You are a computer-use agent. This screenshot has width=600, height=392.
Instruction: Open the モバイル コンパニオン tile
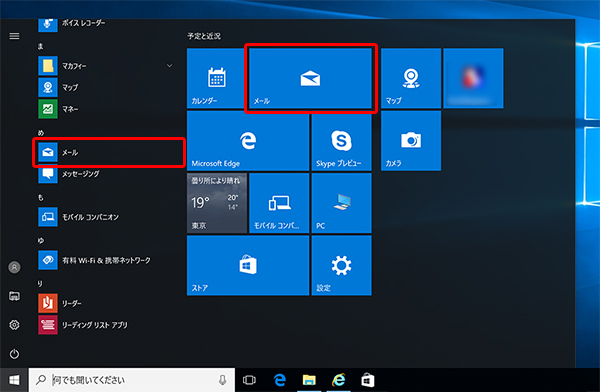(x=279, y=203)
